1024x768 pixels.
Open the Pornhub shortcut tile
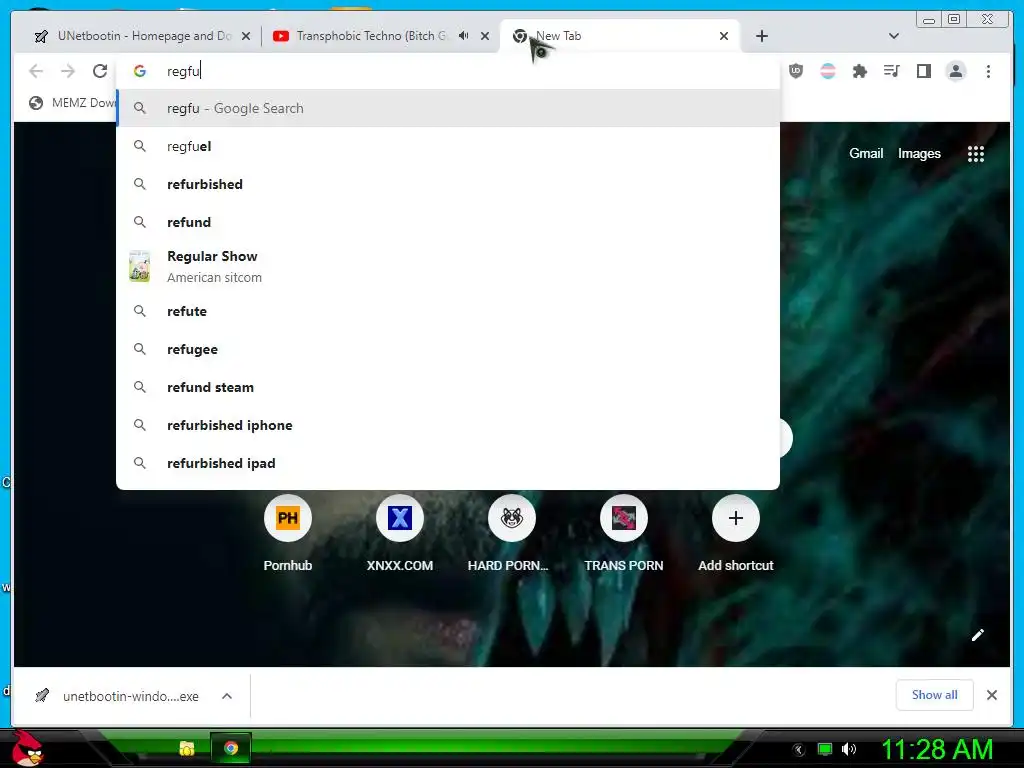(287, 534)
